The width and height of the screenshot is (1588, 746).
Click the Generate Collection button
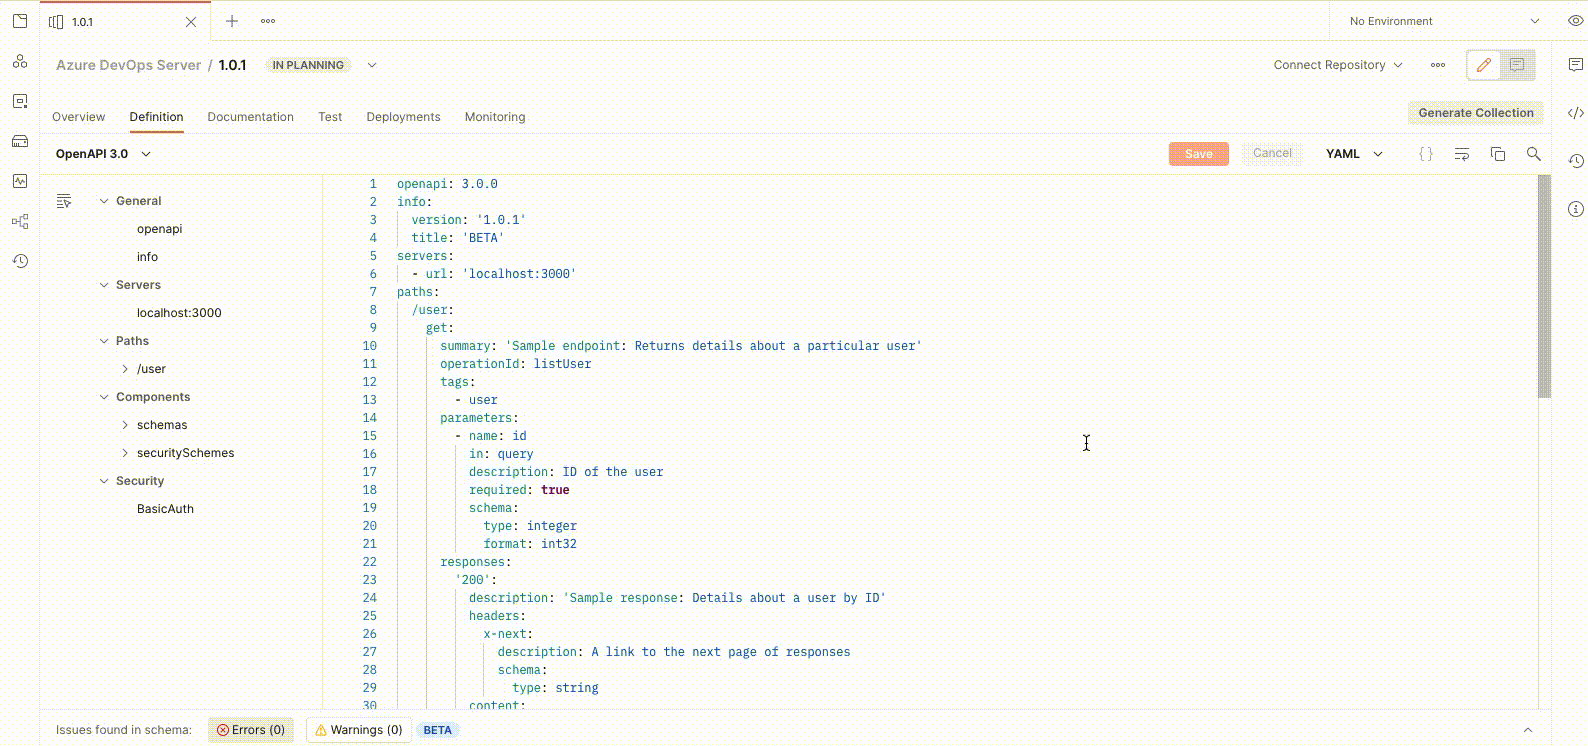click(x=1475, y=113)
